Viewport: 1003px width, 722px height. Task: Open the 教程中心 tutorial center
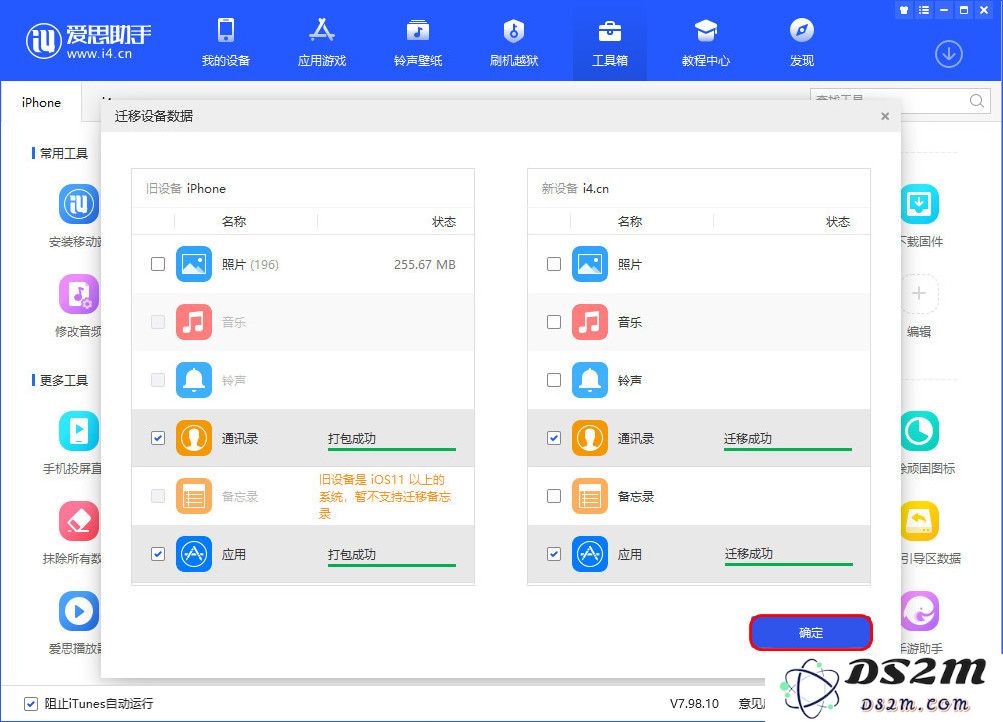click(706, 42)
